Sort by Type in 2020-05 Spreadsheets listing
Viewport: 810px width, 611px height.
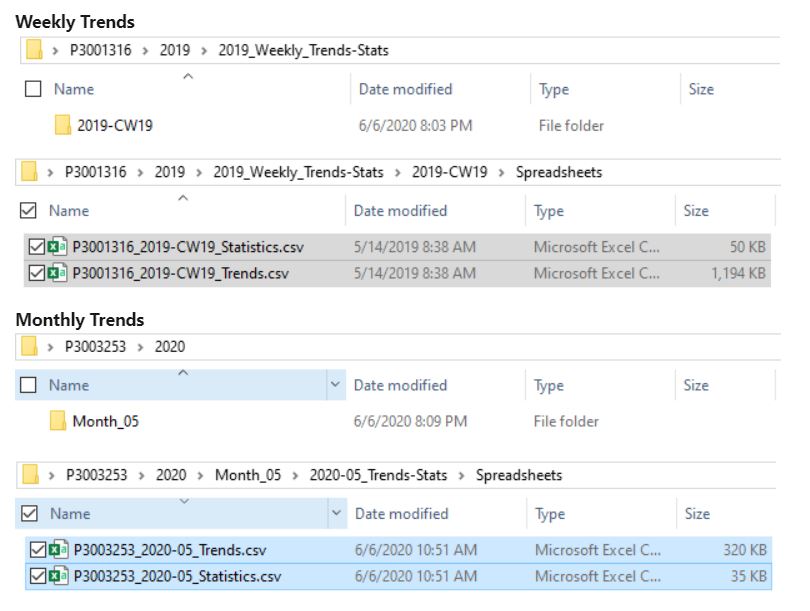(550, 514)
